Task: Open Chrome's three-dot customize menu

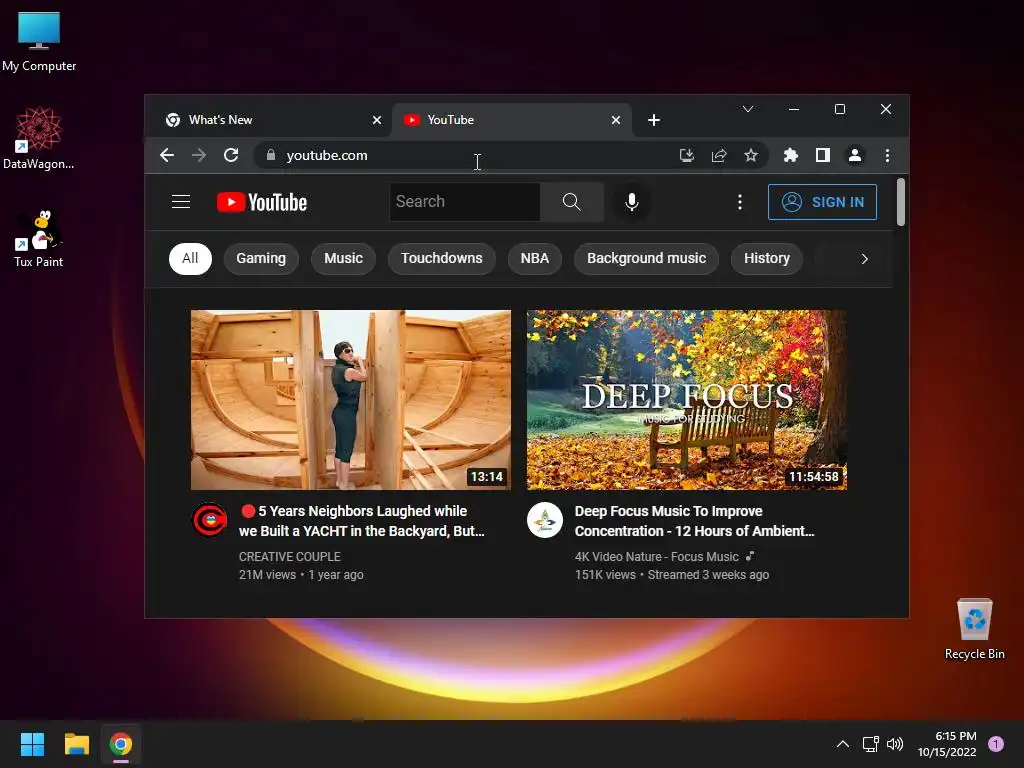Action: point(887,155)
